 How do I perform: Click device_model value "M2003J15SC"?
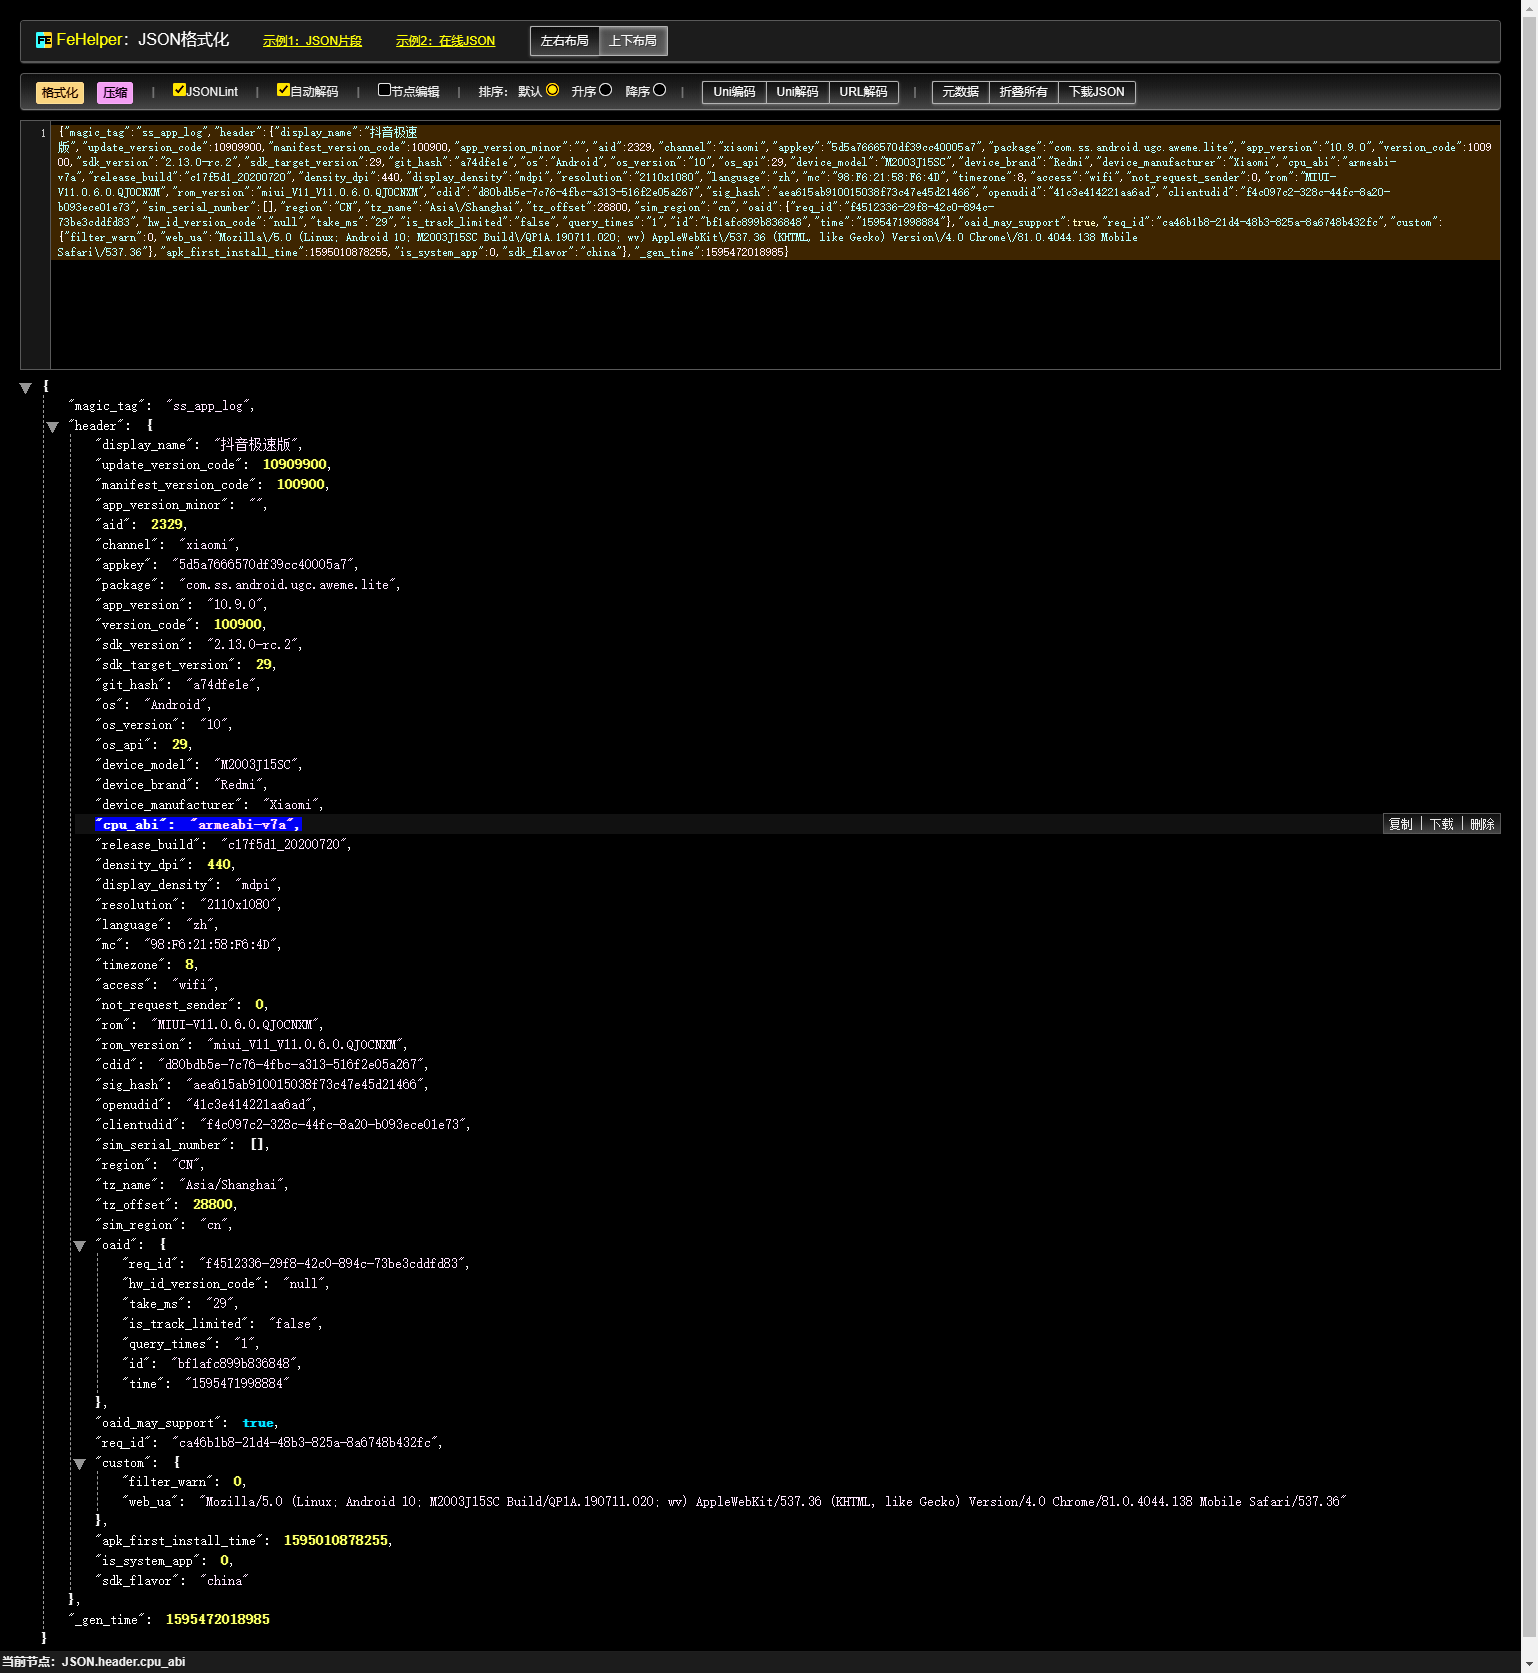255,765
